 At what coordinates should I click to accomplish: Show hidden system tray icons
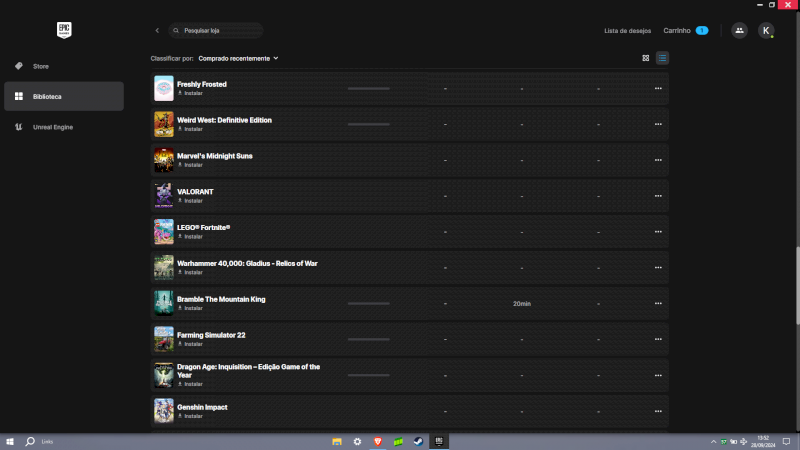coord(713,442)
